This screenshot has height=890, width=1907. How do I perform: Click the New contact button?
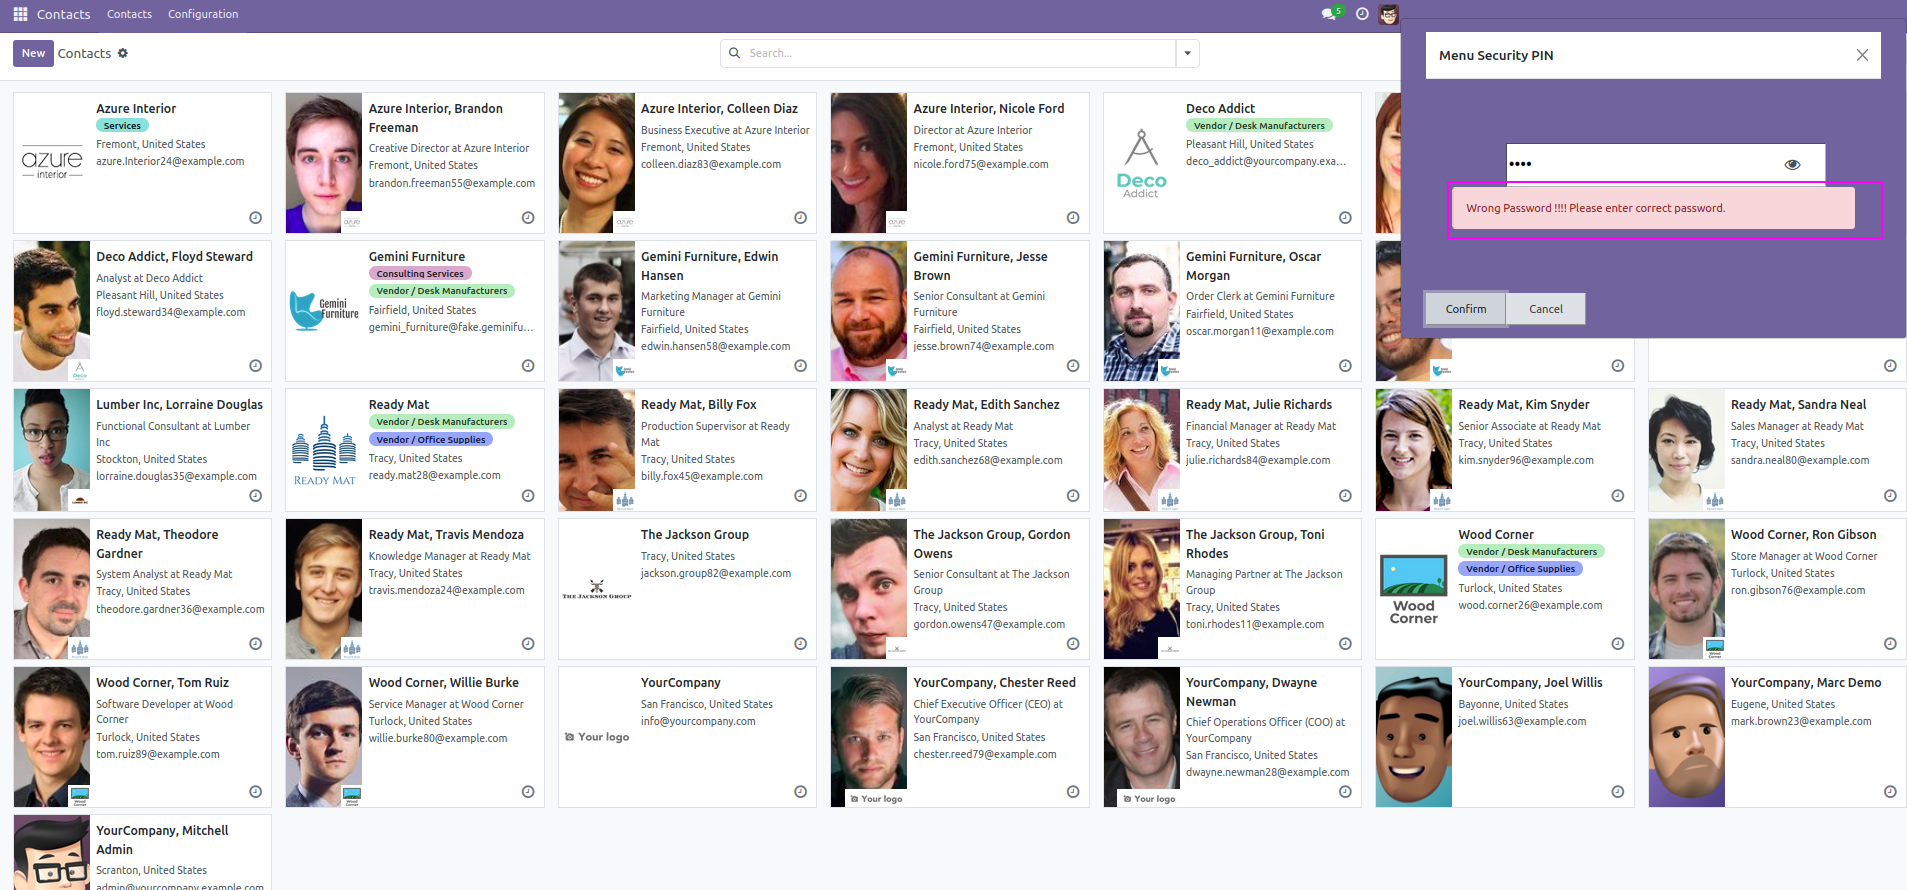pos(33,53)
